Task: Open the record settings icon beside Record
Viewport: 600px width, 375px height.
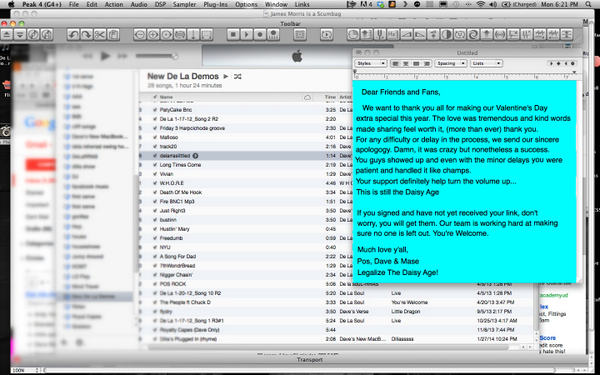Action: click(x=273, y=35)
